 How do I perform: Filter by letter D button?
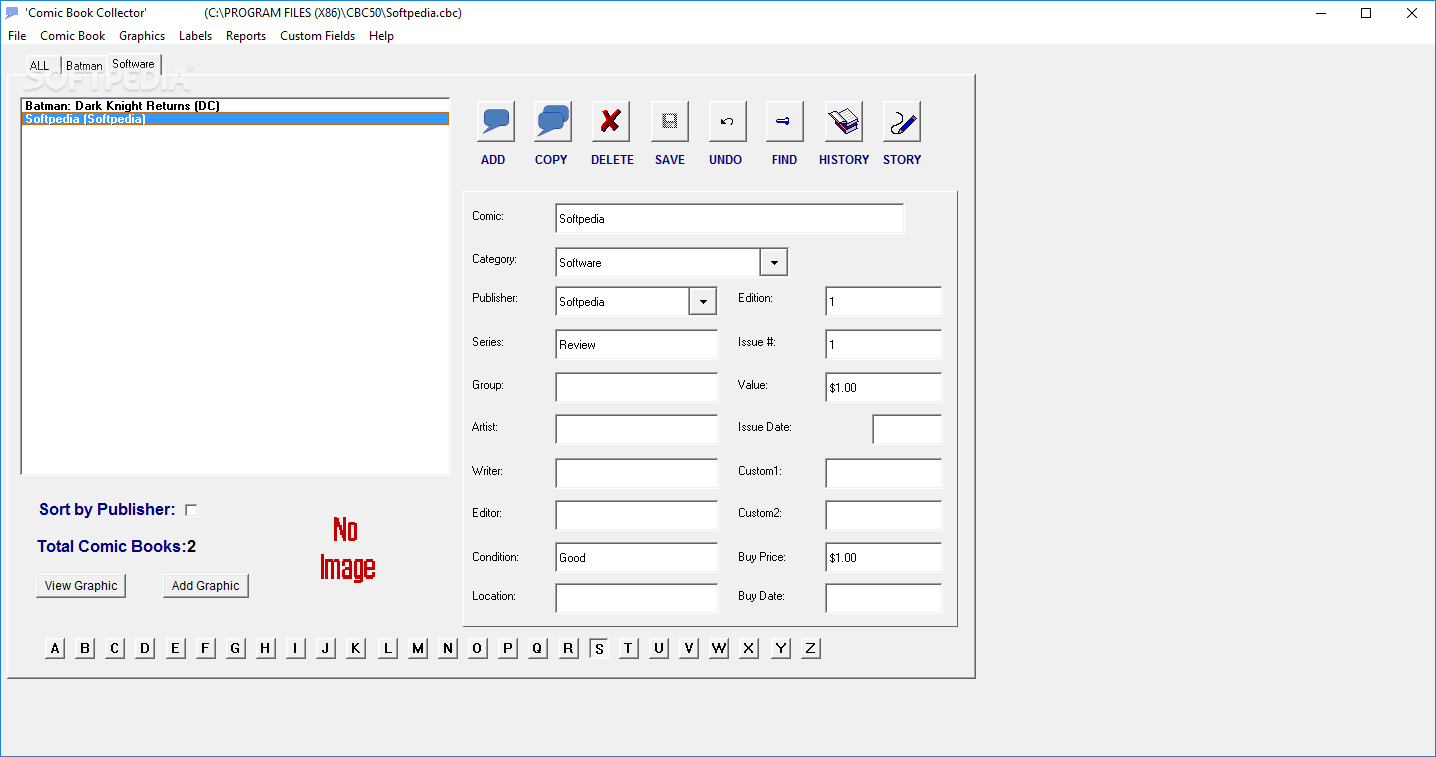pos(145,648)
